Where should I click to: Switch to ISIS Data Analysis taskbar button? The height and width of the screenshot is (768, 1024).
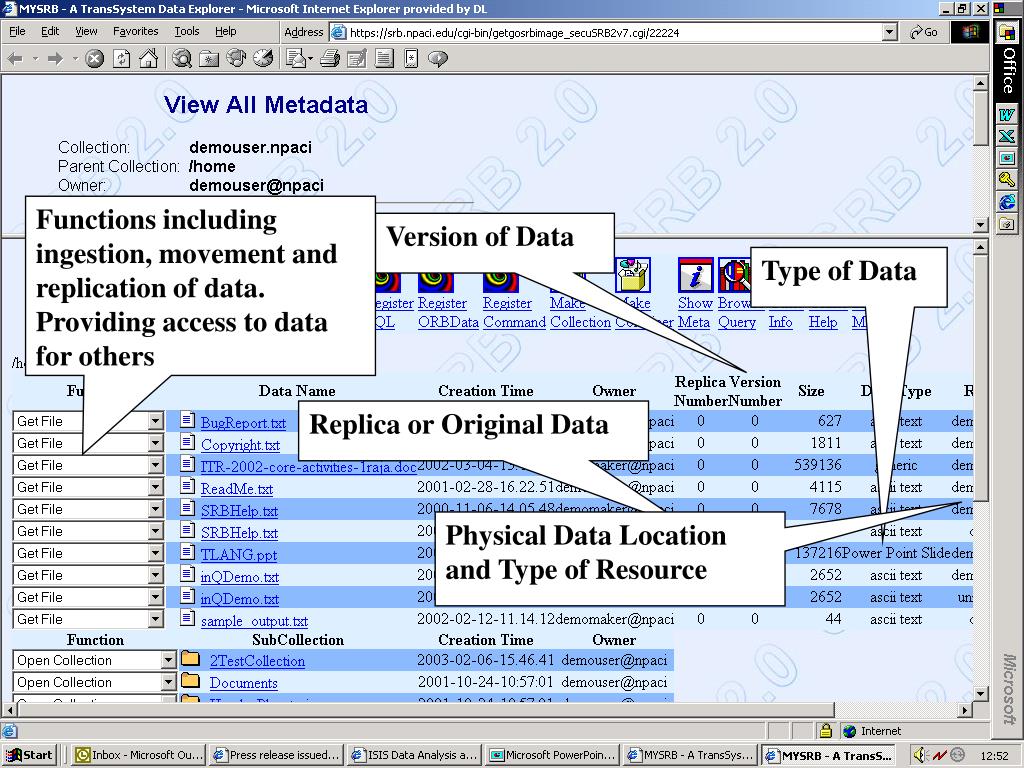(x=413, y=755)
